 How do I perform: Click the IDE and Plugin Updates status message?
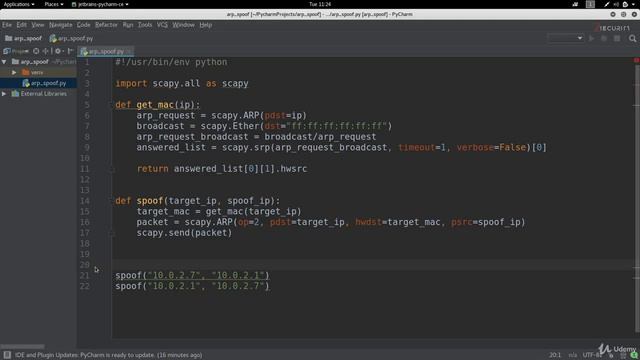pyautogui.click(x=109, y=355)
